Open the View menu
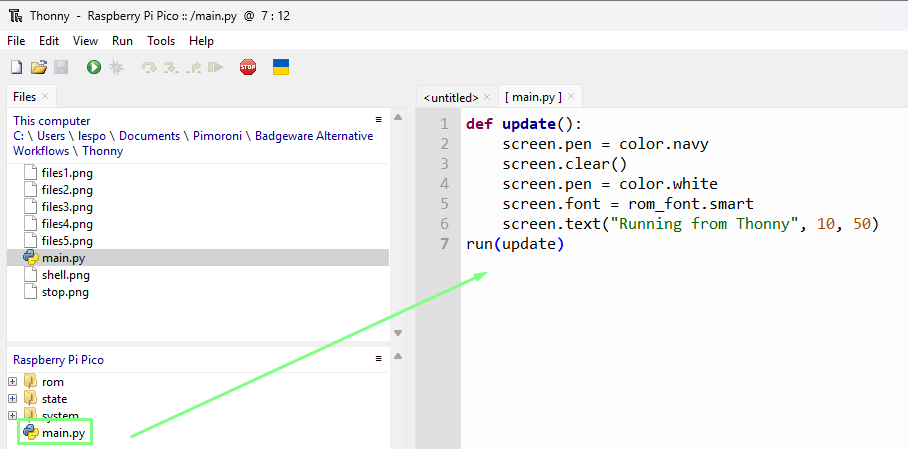This screenshot has height=449, width=908. [86, 41]
